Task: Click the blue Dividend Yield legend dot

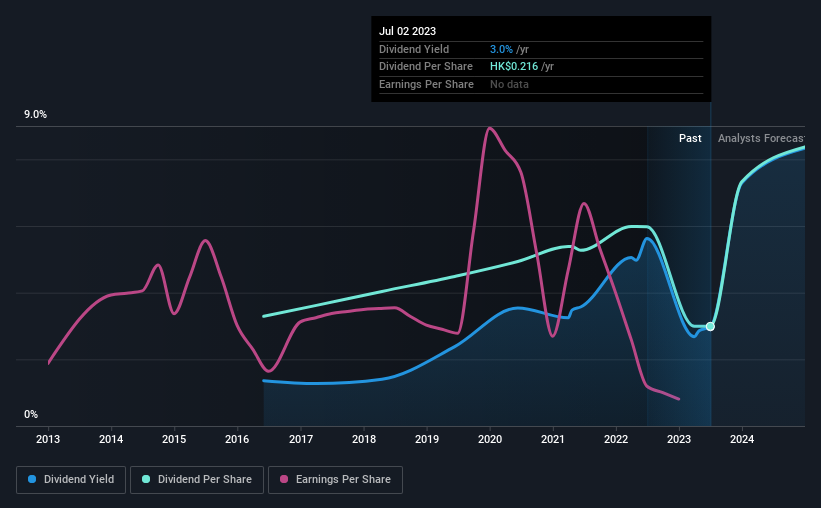Action: click(x=32, y=479)
